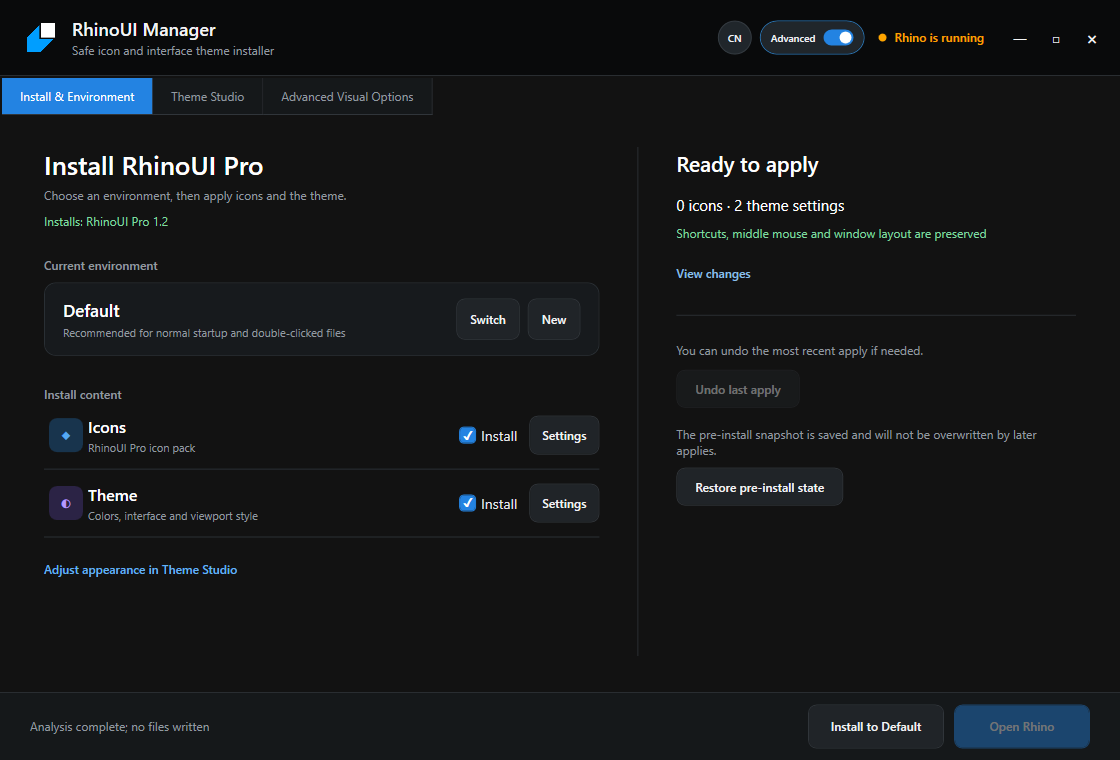Click the blue diamond Icons pack icon
Image resolution: width=1120 pixels, height=760 pixels.
click(x=66, y=436)
